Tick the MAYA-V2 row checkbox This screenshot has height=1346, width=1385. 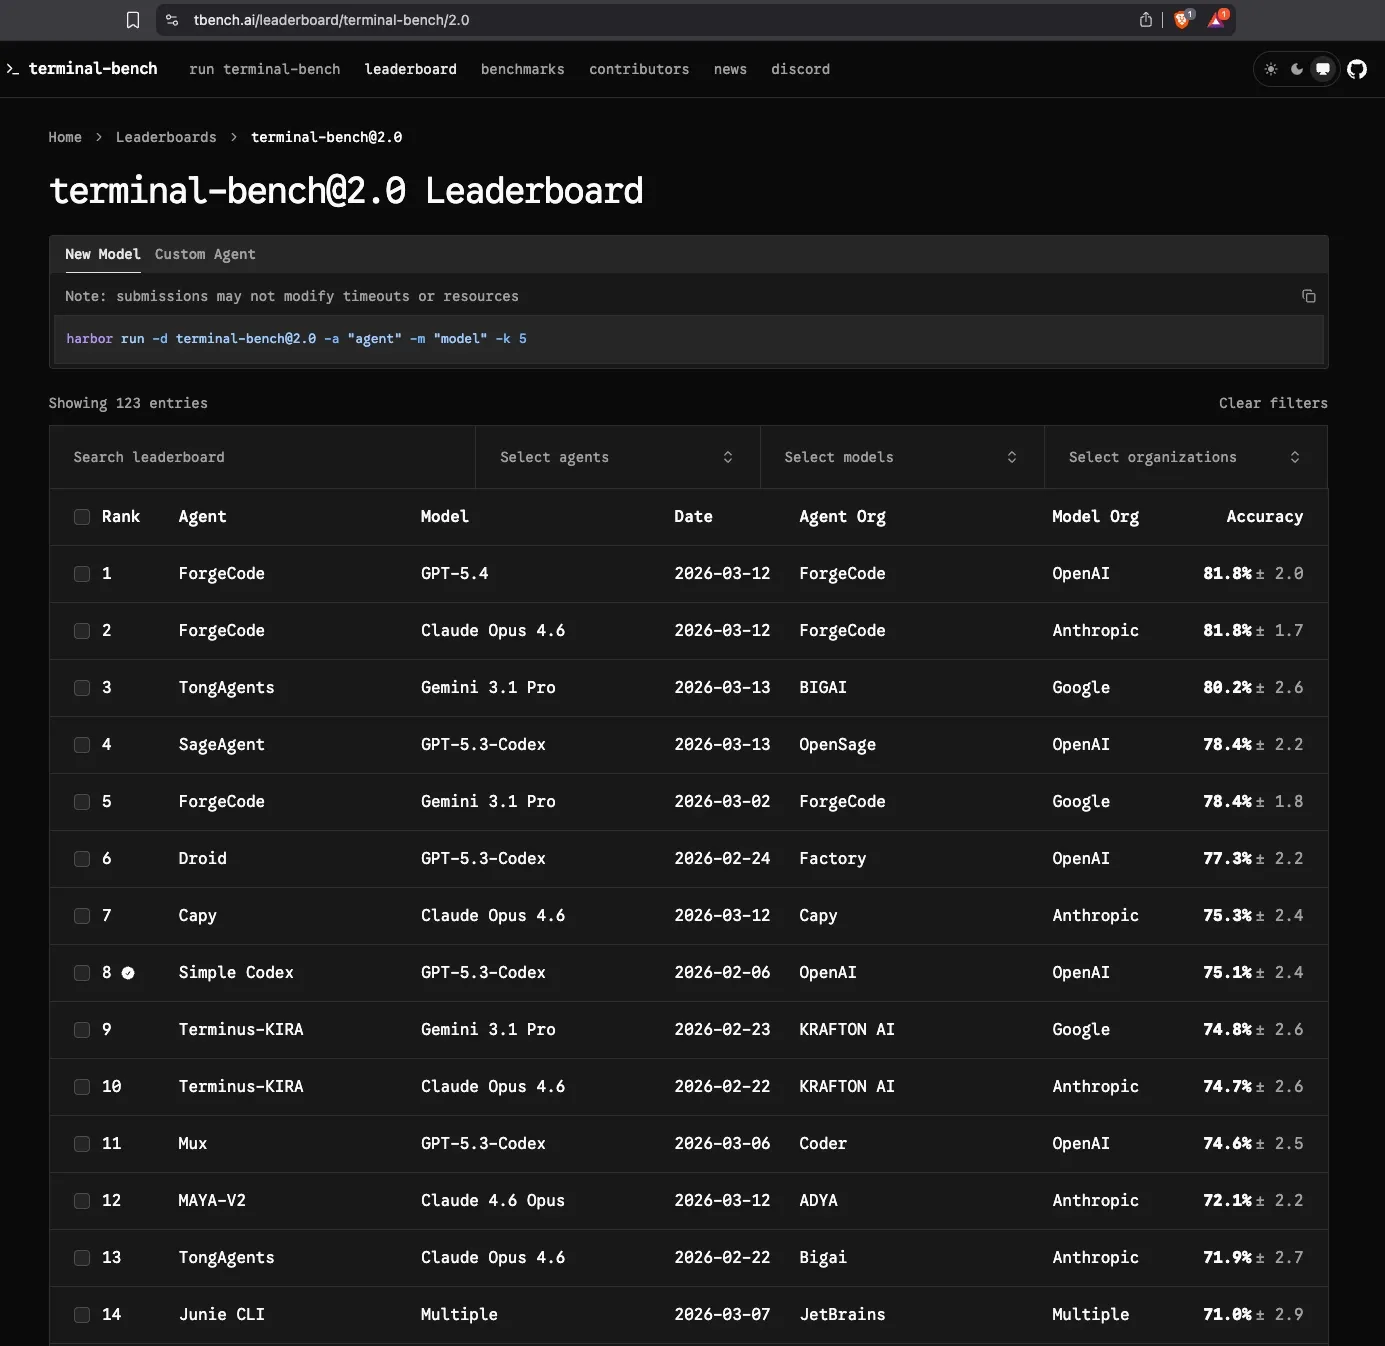point(82,1201)
